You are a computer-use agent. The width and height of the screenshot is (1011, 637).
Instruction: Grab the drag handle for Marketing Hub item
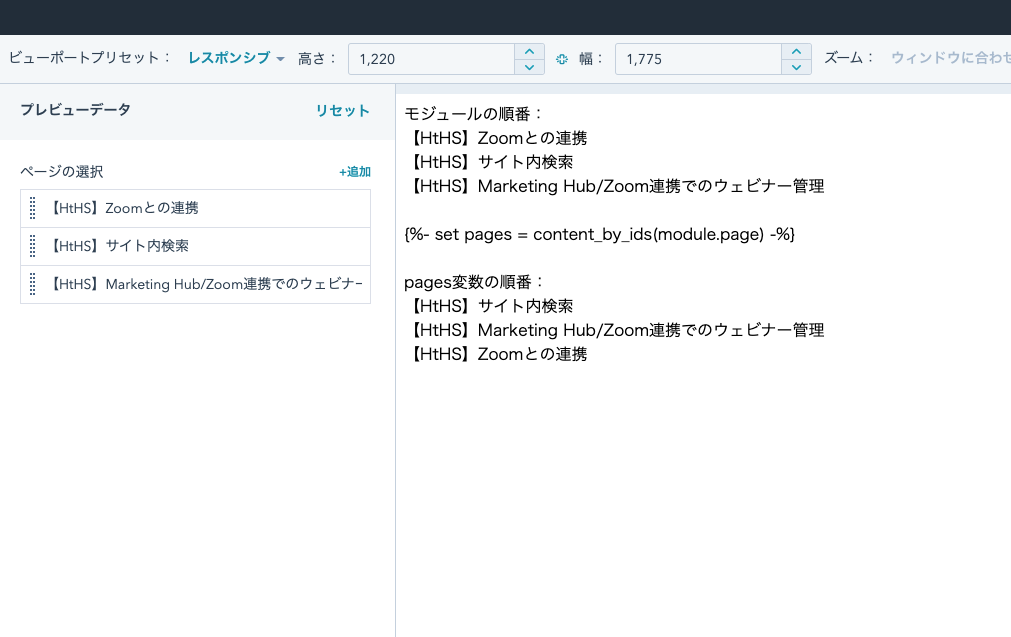pyautogui.click(x=32, y=284)
